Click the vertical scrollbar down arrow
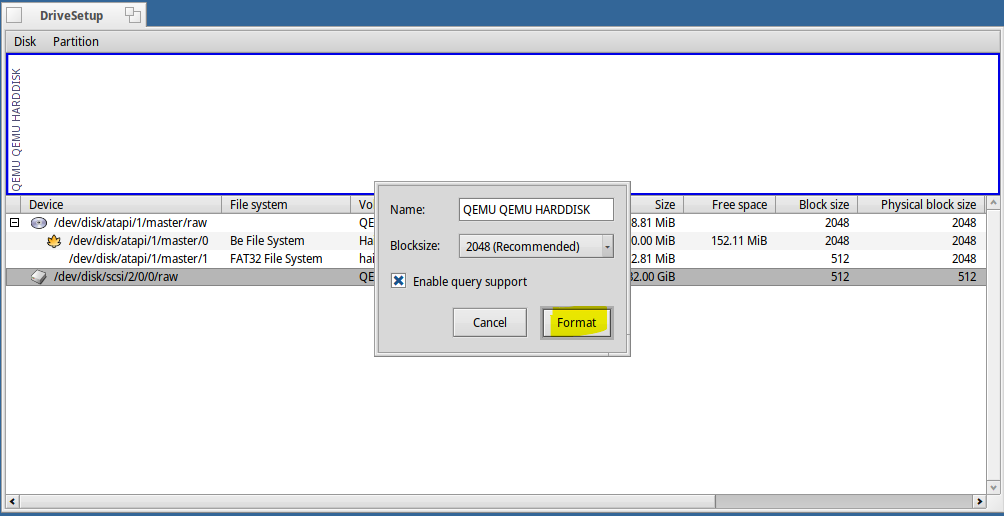This screenshot has height=516, width=1004. click(x=993, y=488)
